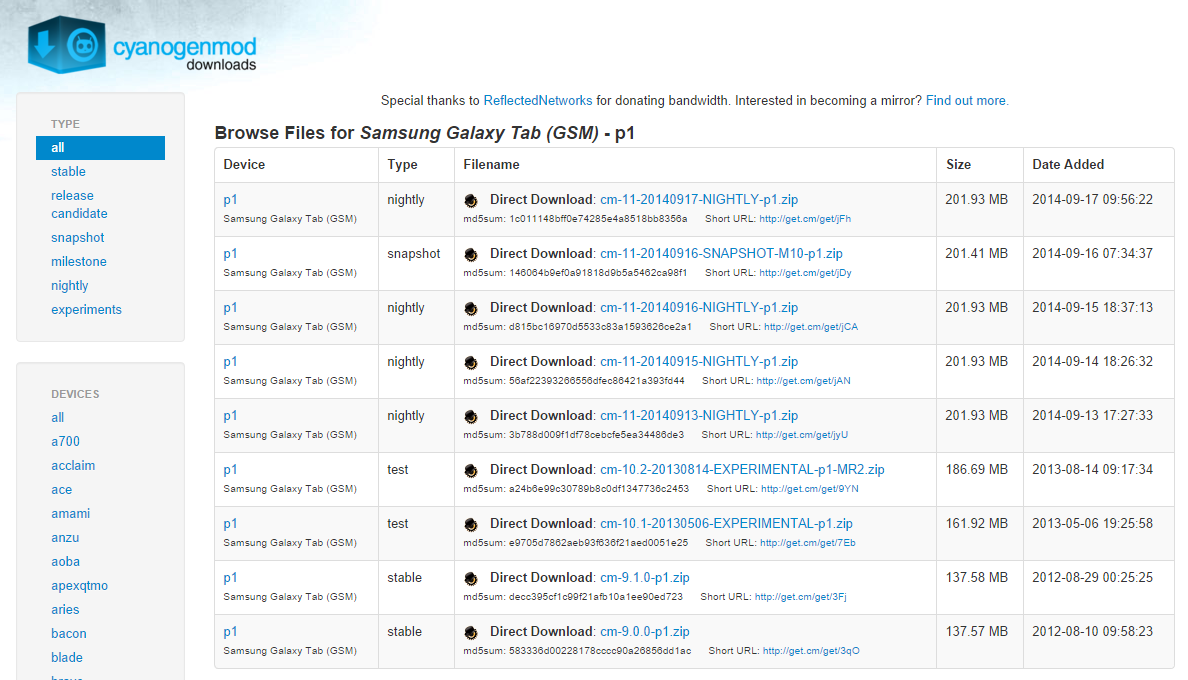Download cm-11-20140916-SNAPSHOT-M10-p1.zip
Viewport: 1188px width, 680px height.
point(721,254)
